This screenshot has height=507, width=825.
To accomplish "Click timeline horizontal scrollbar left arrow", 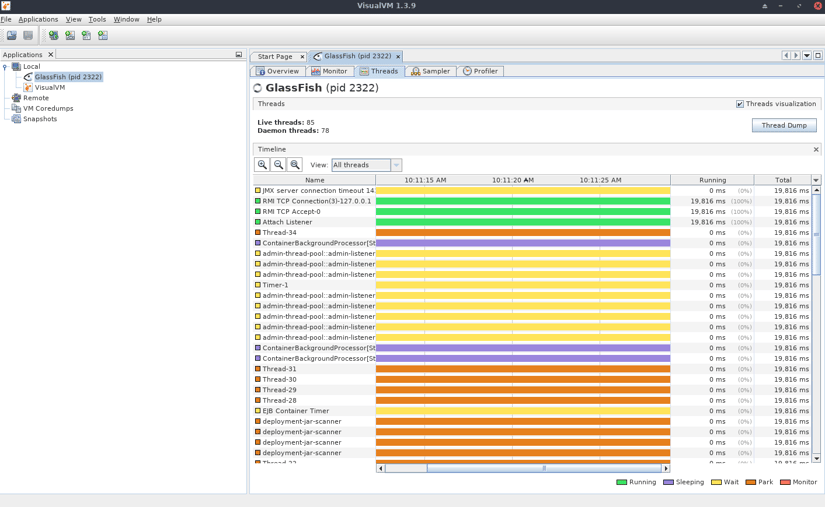I will click(380, 468).
